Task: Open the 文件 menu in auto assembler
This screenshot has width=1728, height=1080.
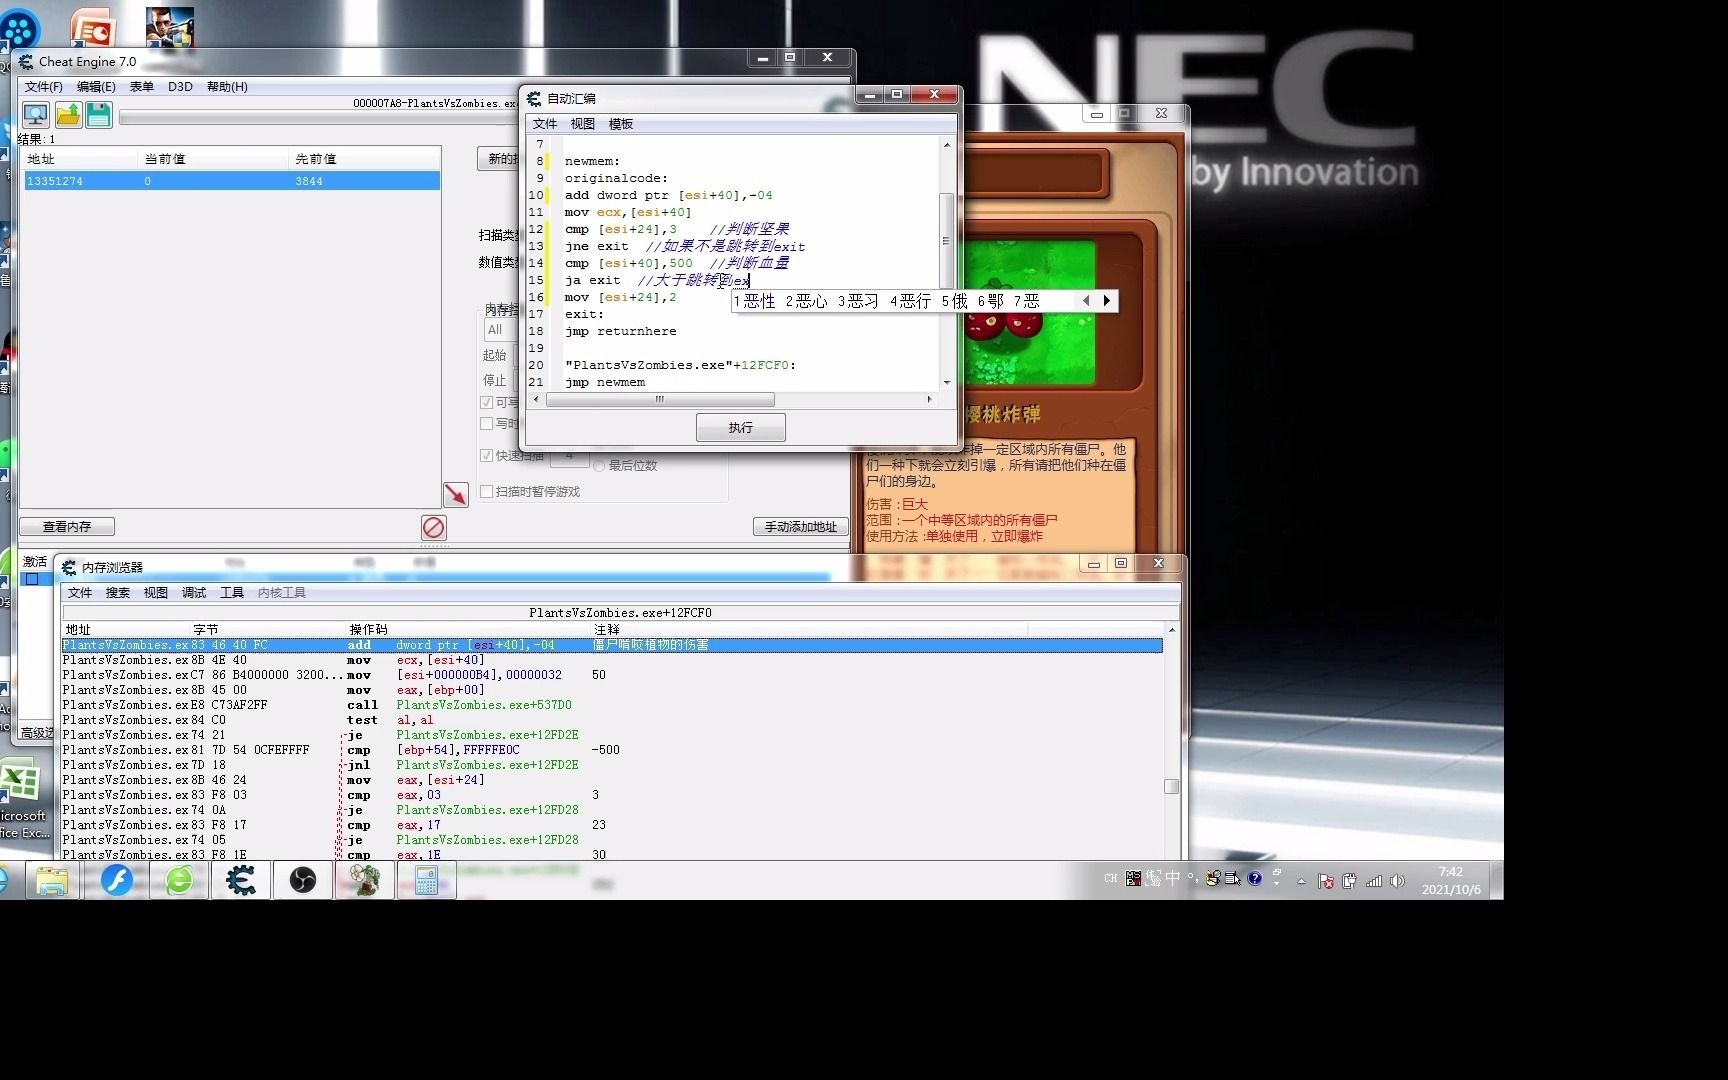Action: pos(545,124)
